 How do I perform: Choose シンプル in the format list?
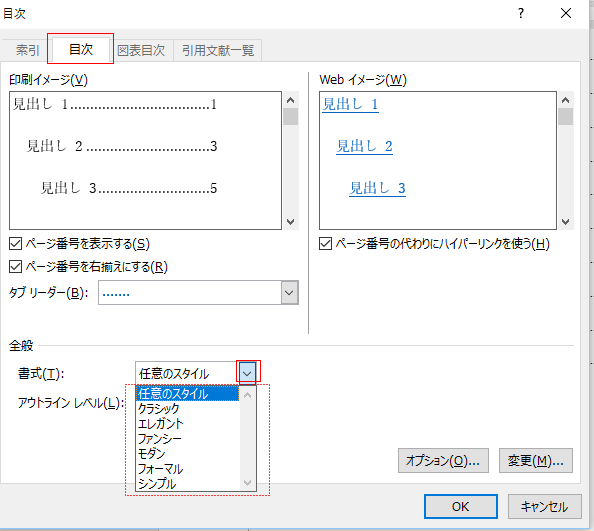point(187,484)
